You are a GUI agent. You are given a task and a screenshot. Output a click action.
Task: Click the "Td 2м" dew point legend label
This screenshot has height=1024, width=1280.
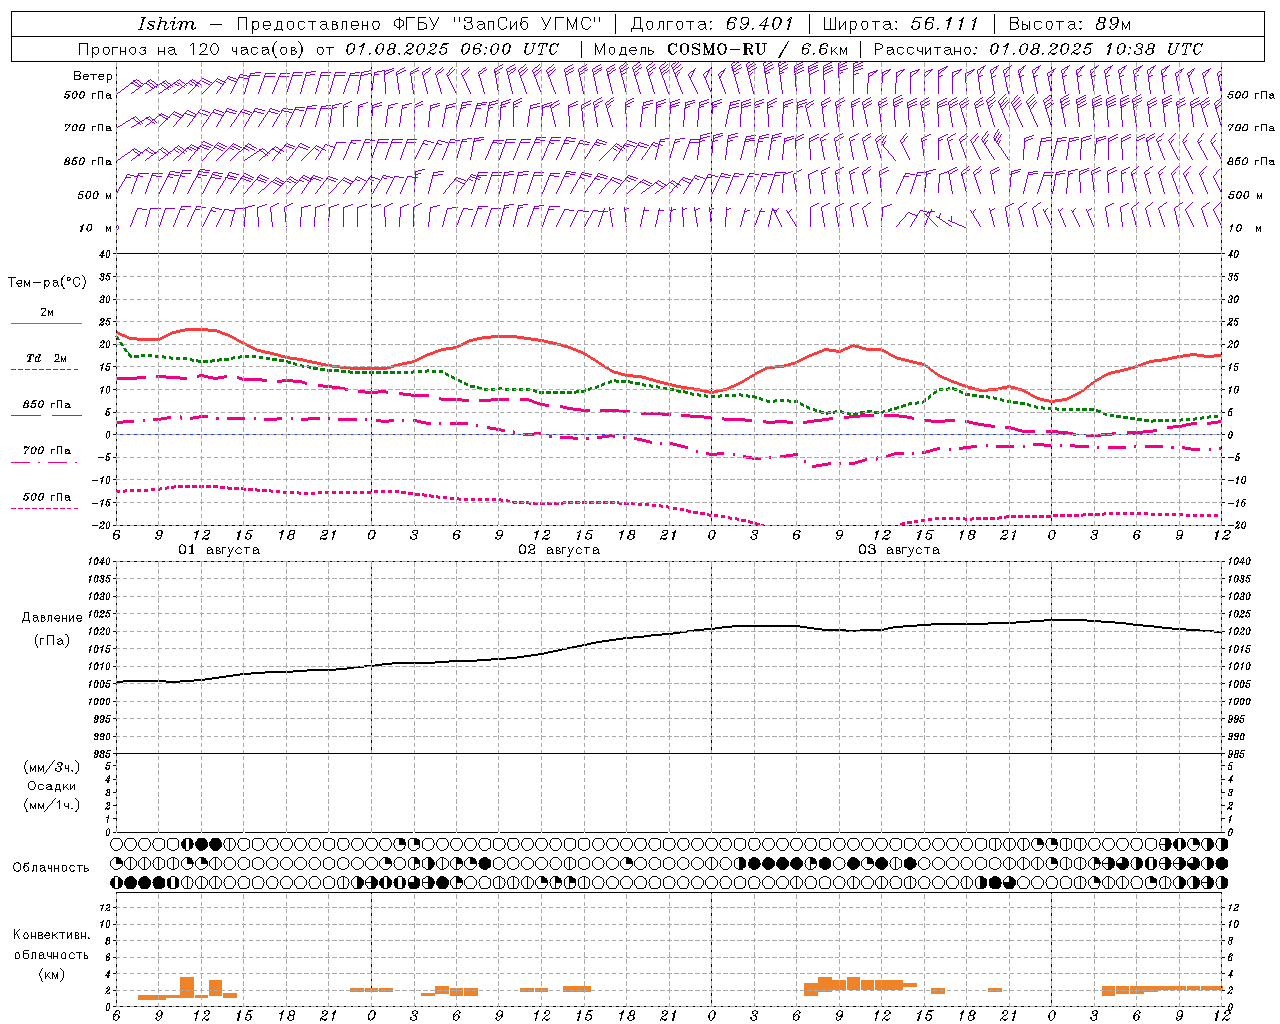[x=46, y=358]
